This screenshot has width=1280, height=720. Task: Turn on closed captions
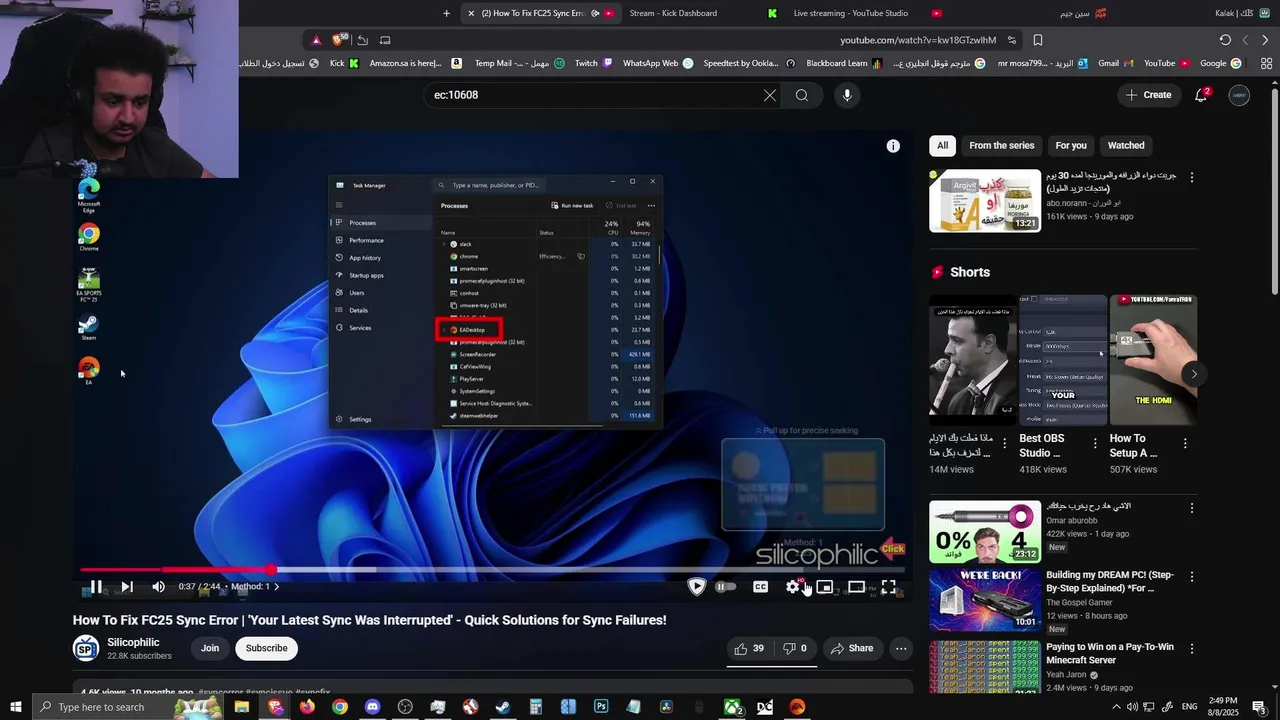point(761,587)
